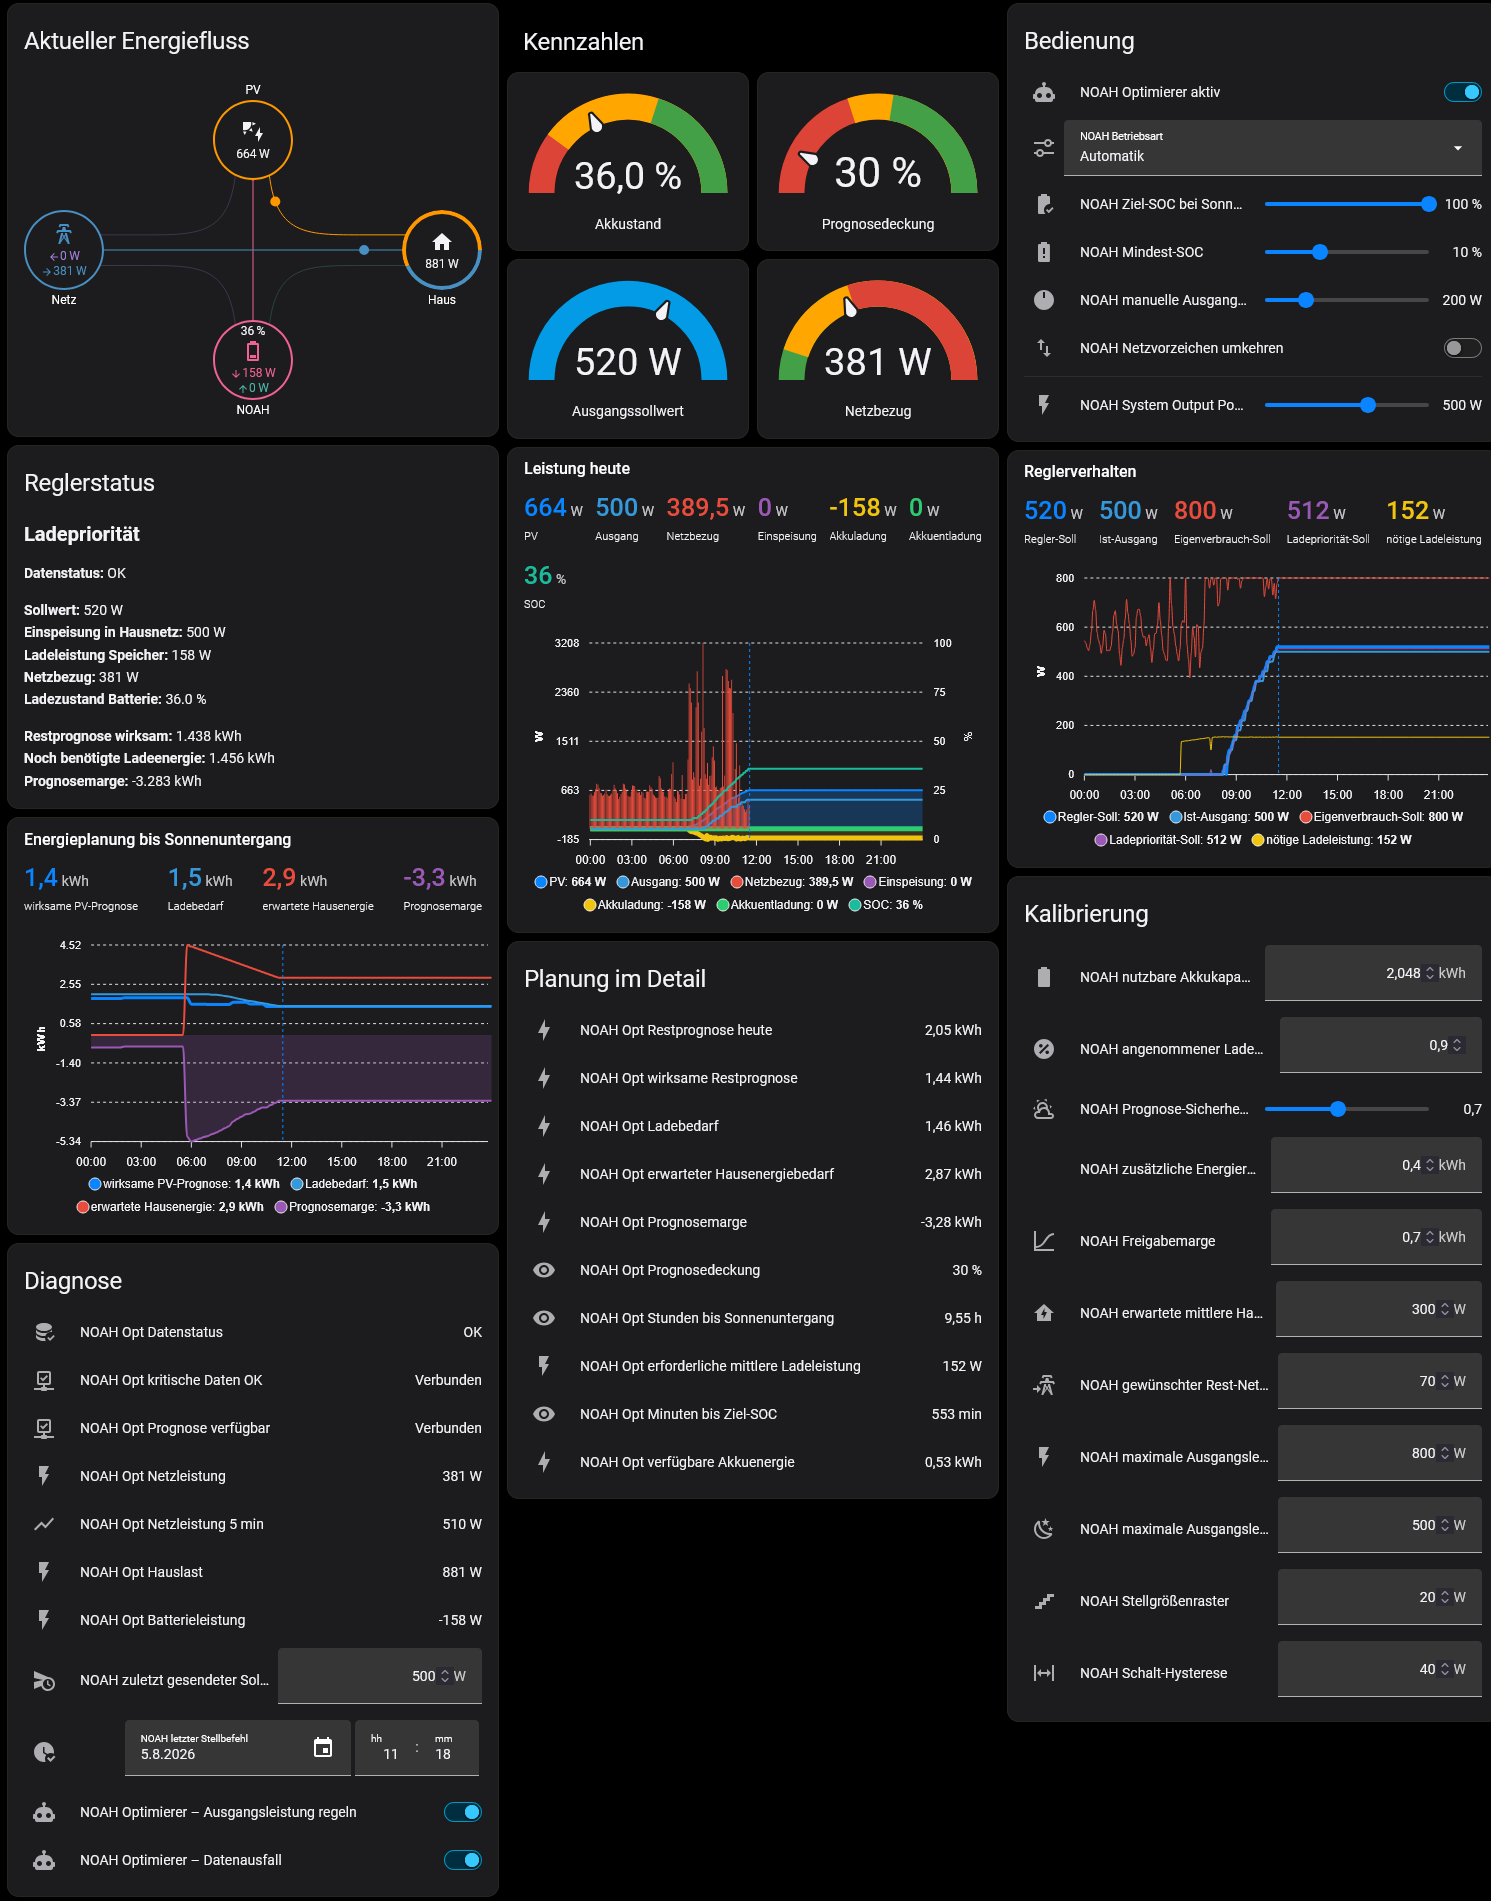Click the Netz grid tower icon

tap(64, 234)
